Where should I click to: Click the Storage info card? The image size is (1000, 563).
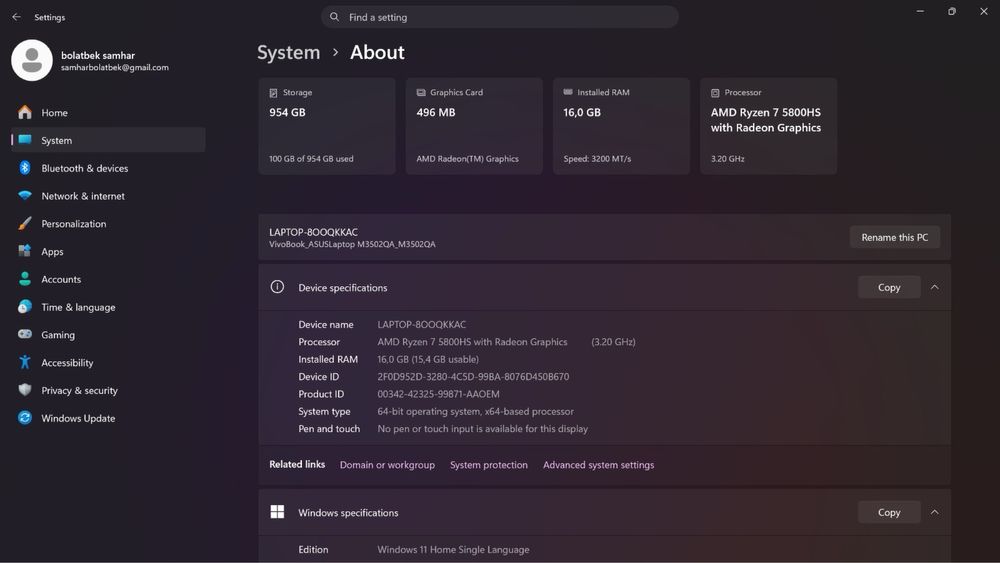(x=327, y=126)
